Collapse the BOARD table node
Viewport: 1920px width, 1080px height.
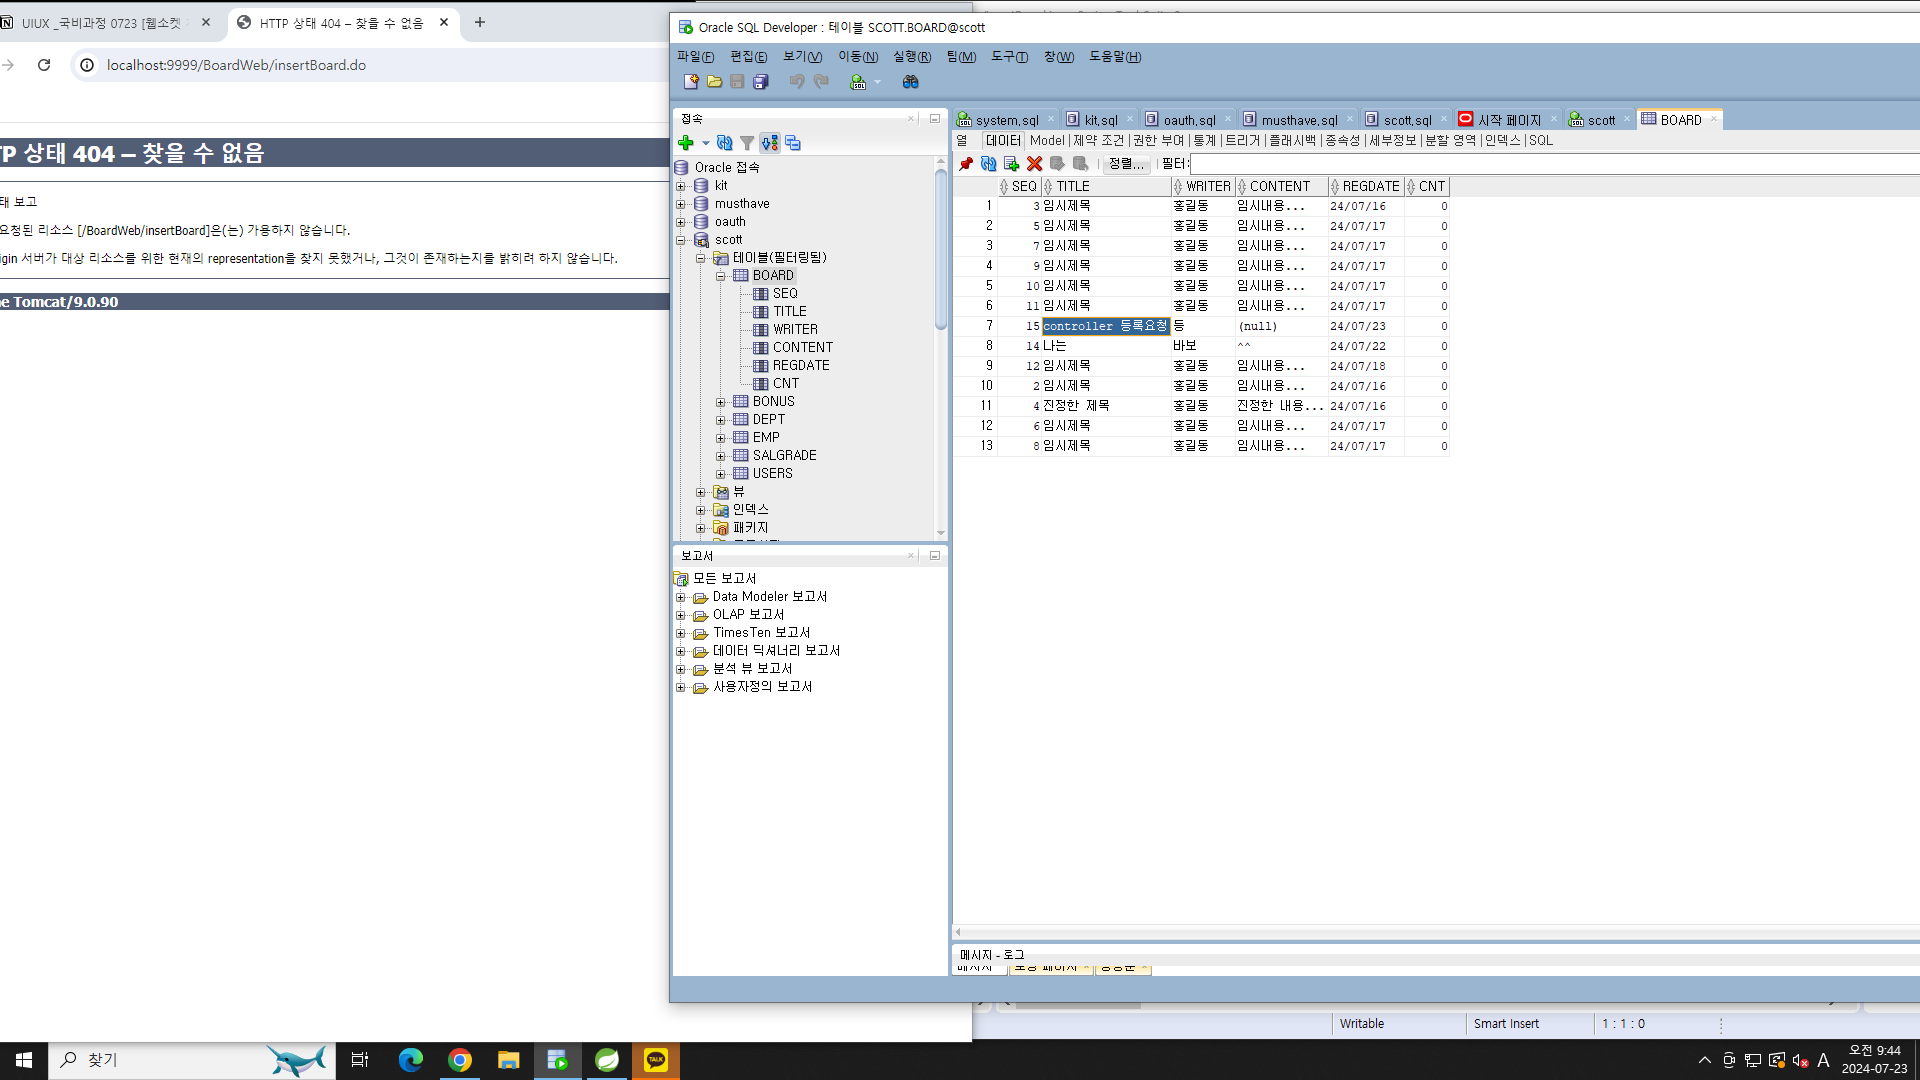click(720, 276)
